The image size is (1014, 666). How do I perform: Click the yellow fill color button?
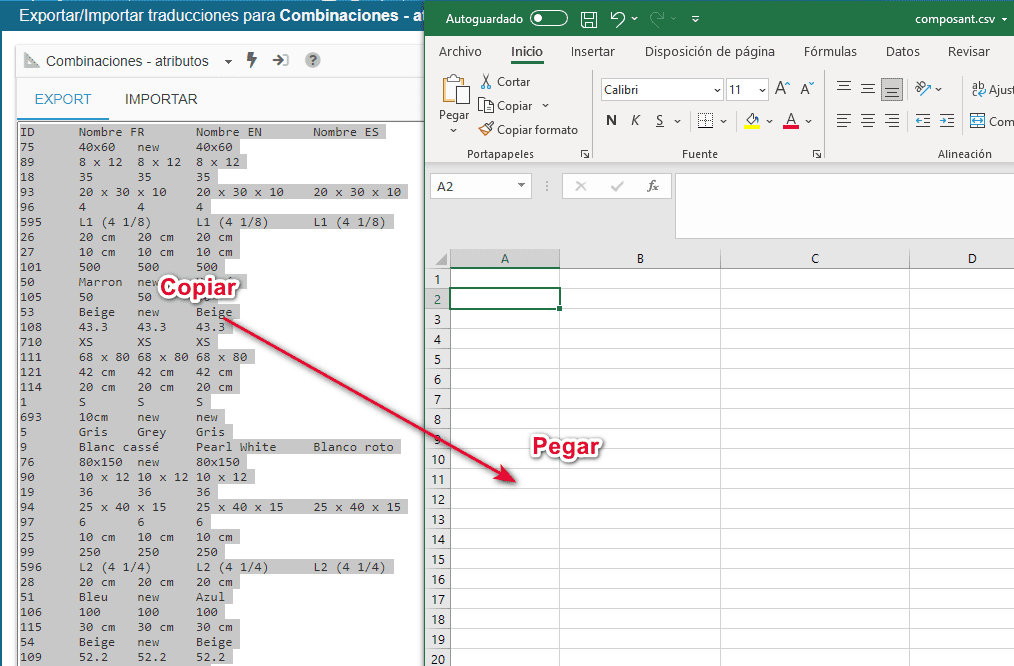tap(752, 121)
